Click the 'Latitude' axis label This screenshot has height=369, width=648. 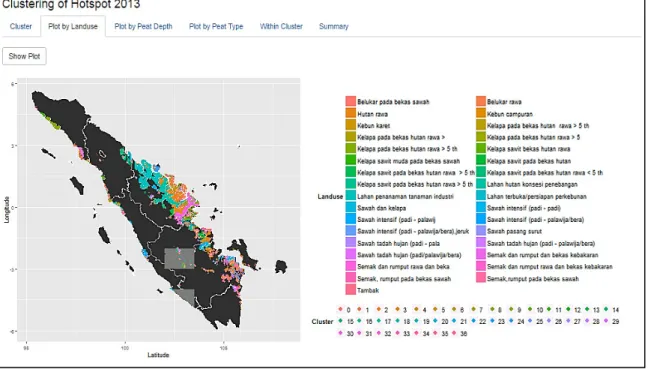tap(158, 355)
